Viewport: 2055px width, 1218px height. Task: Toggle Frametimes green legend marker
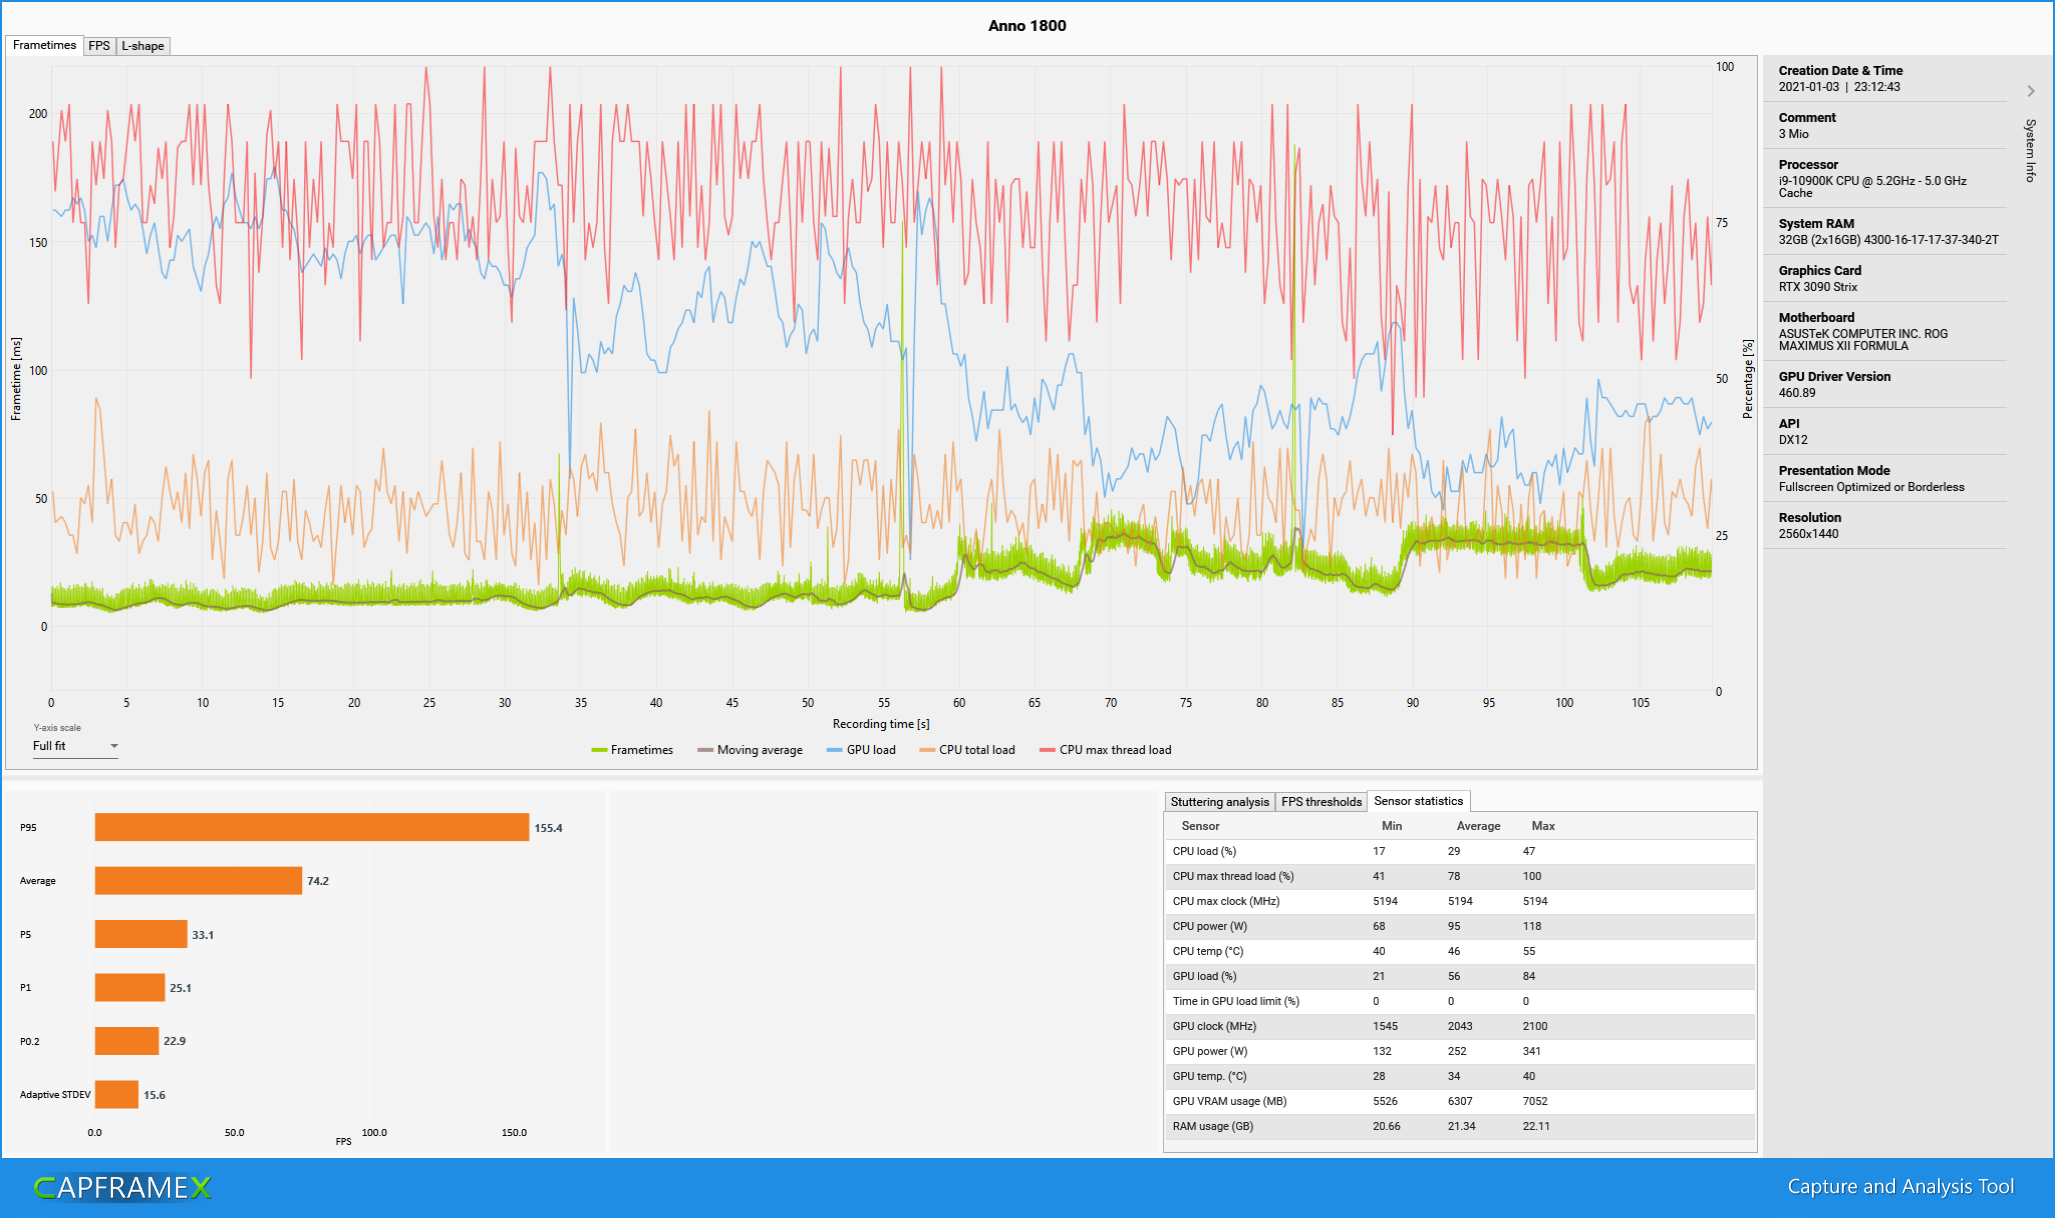600,750
